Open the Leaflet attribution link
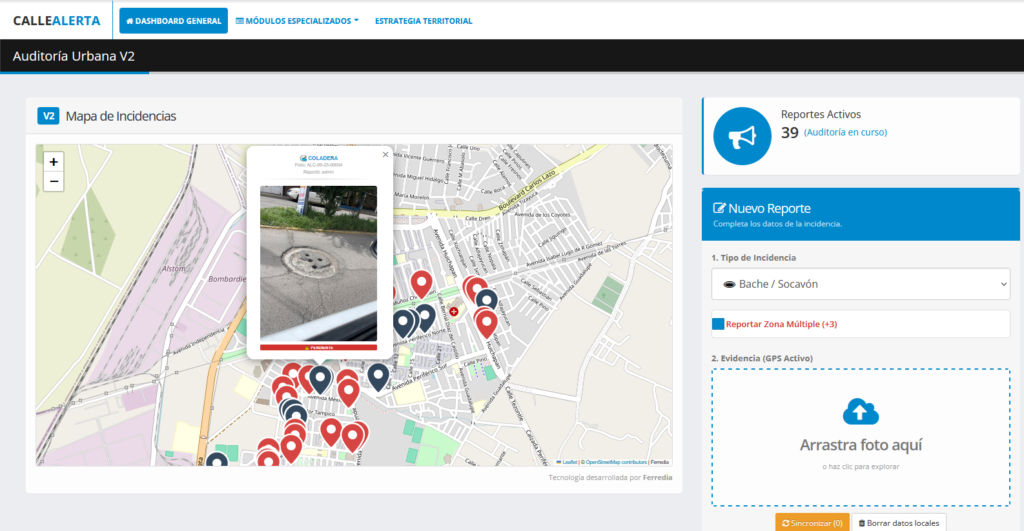Image resolution: width=1024 pixels, height=531 pixels. pos(567,462)
